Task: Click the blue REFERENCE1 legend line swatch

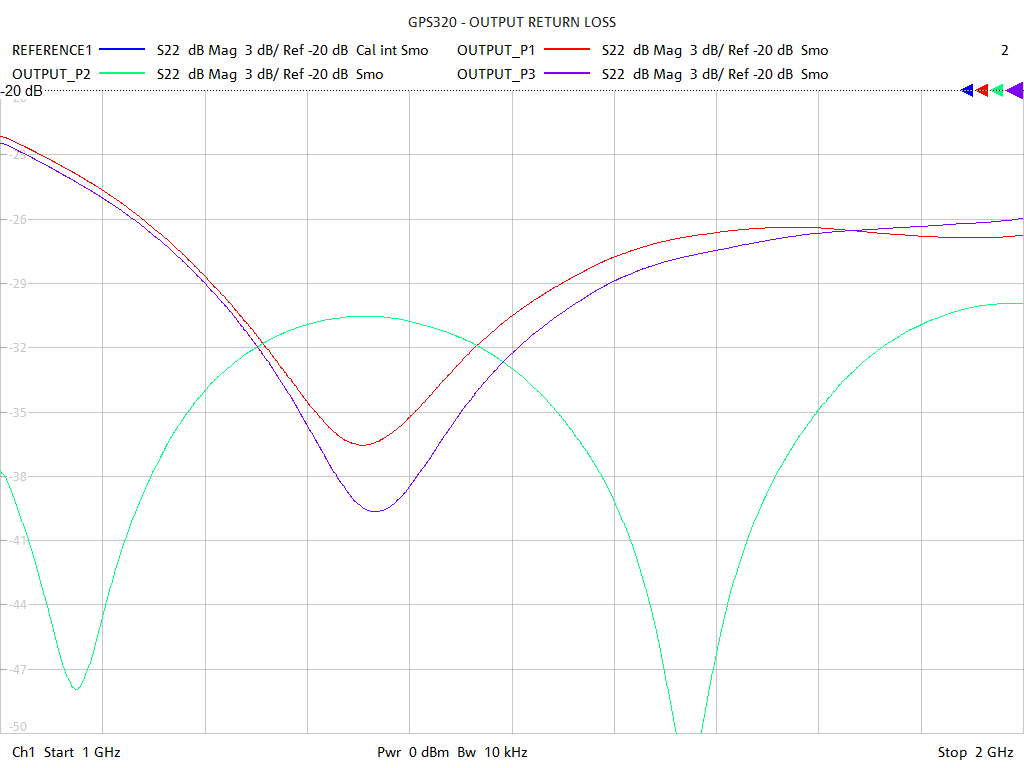Action: coord(122,50)
